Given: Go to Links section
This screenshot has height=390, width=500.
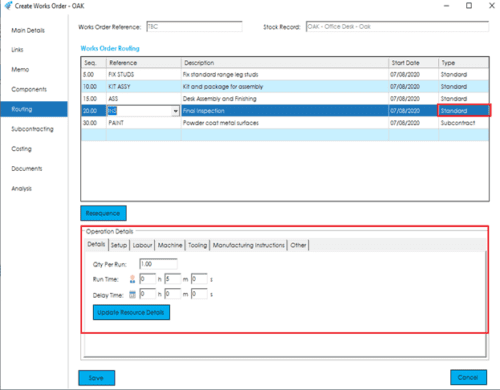Looking at the screenshot, I should click(x=17, y=50).
